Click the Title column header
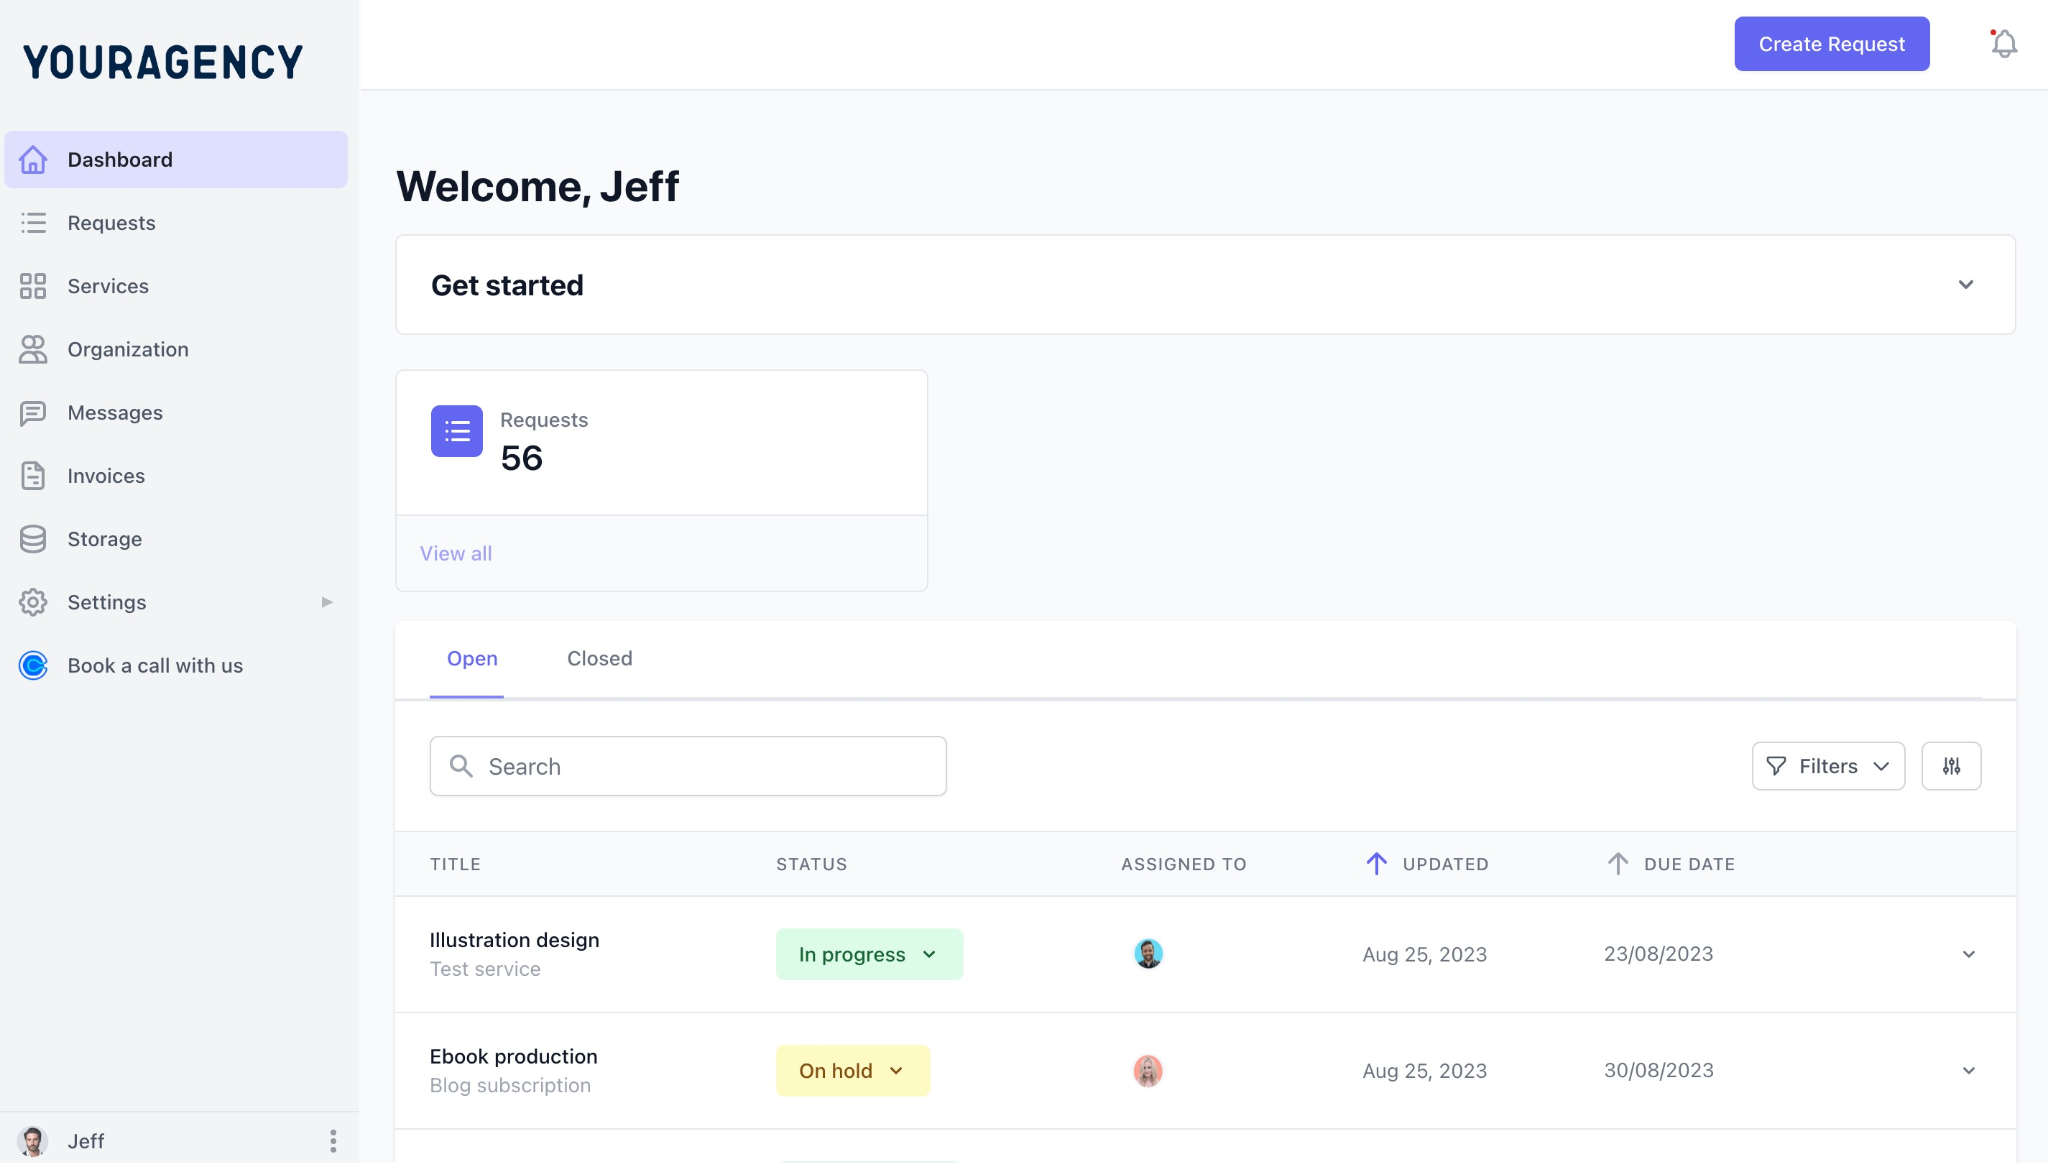This screenshot has width=2048, height=1163. [456, 864]
